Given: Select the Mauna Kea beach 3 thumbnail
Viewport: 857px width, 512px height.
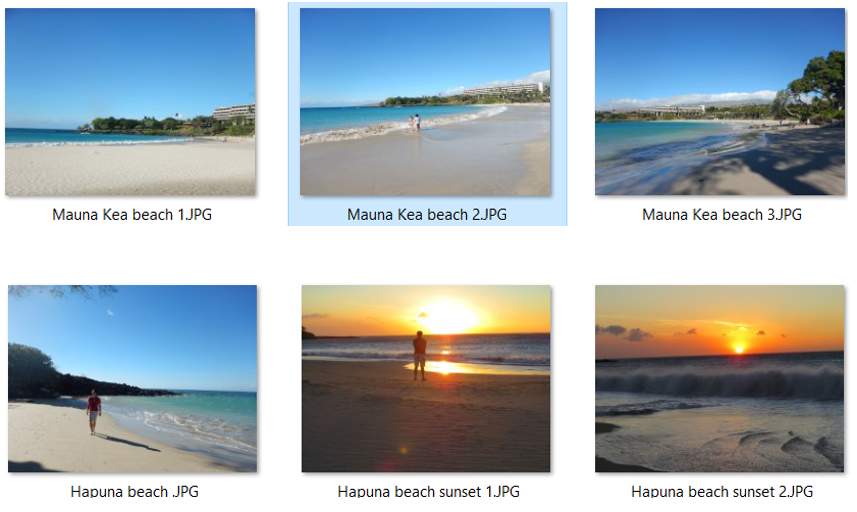Looking at the screenshot, I should click(720, 102).
